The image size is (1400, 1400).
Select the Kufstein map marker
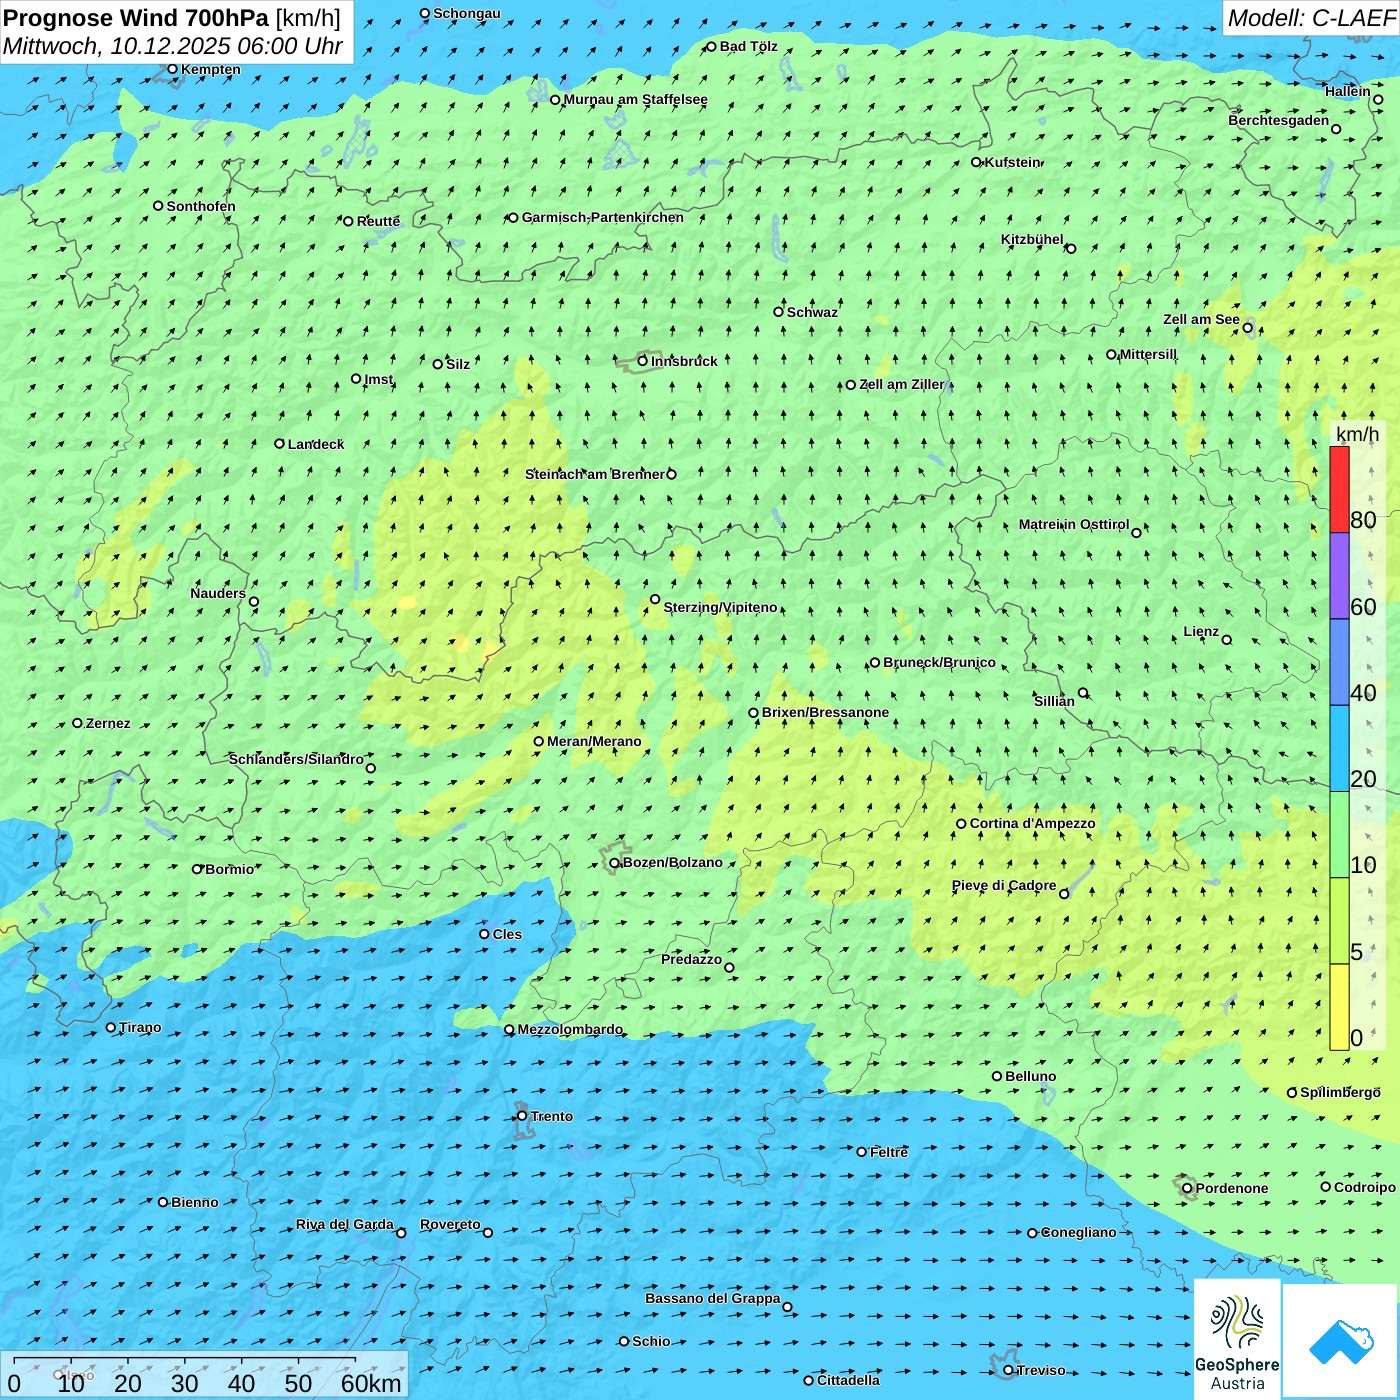pyautogui.click(x=977, y=162)
